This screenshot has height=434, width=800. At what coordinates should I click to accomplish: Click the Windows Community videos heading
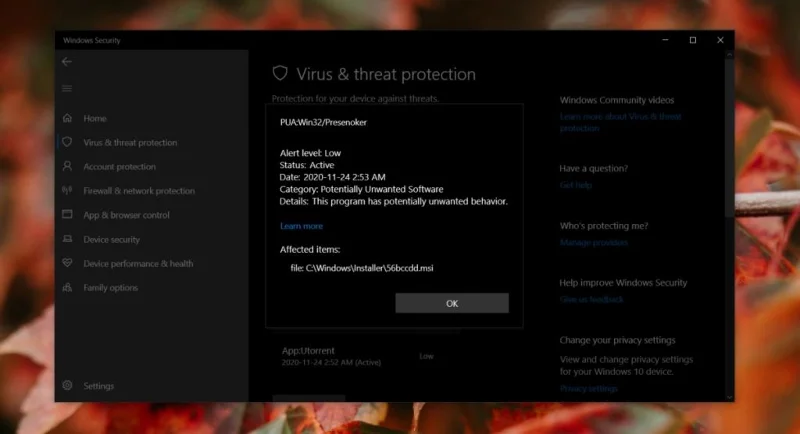(616, 100)
